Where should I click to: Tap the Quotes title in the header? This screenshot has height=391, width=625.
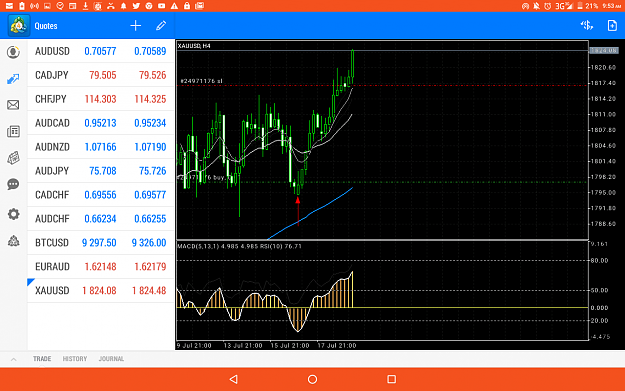point(46,26)
